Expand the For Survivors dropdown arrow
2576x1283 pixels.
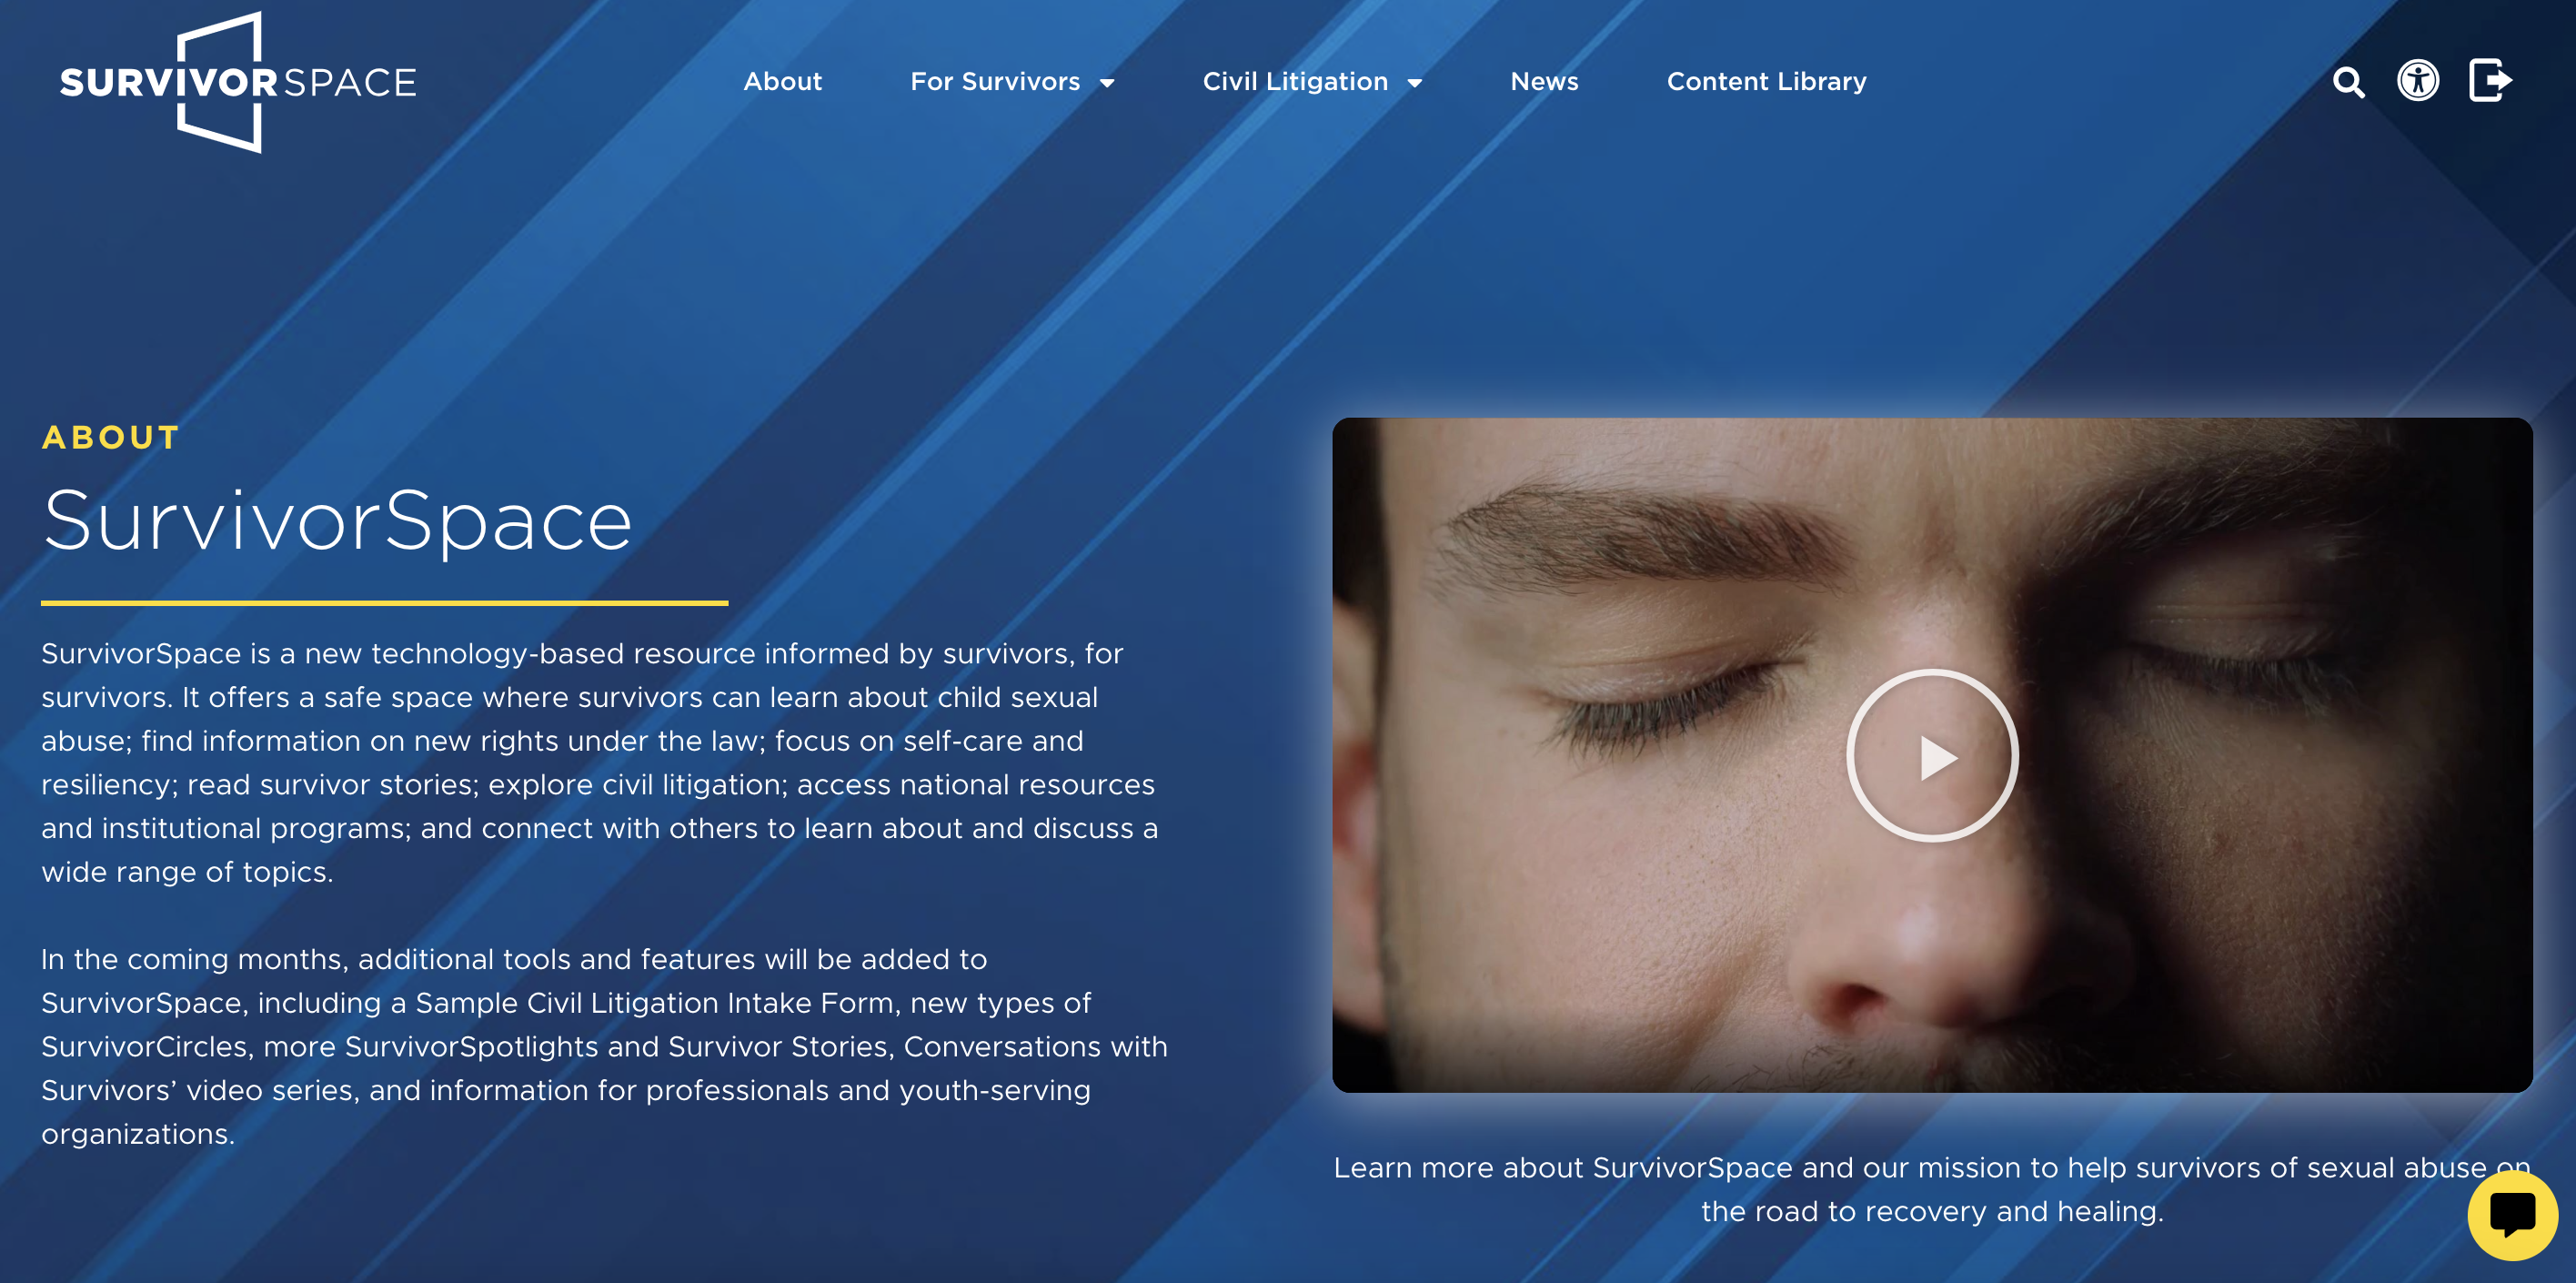(x=1107, y=84)
